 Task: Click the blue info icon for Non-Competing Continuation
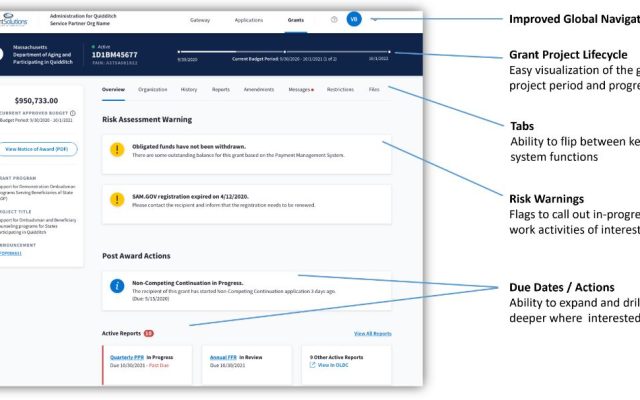point(119,287)
